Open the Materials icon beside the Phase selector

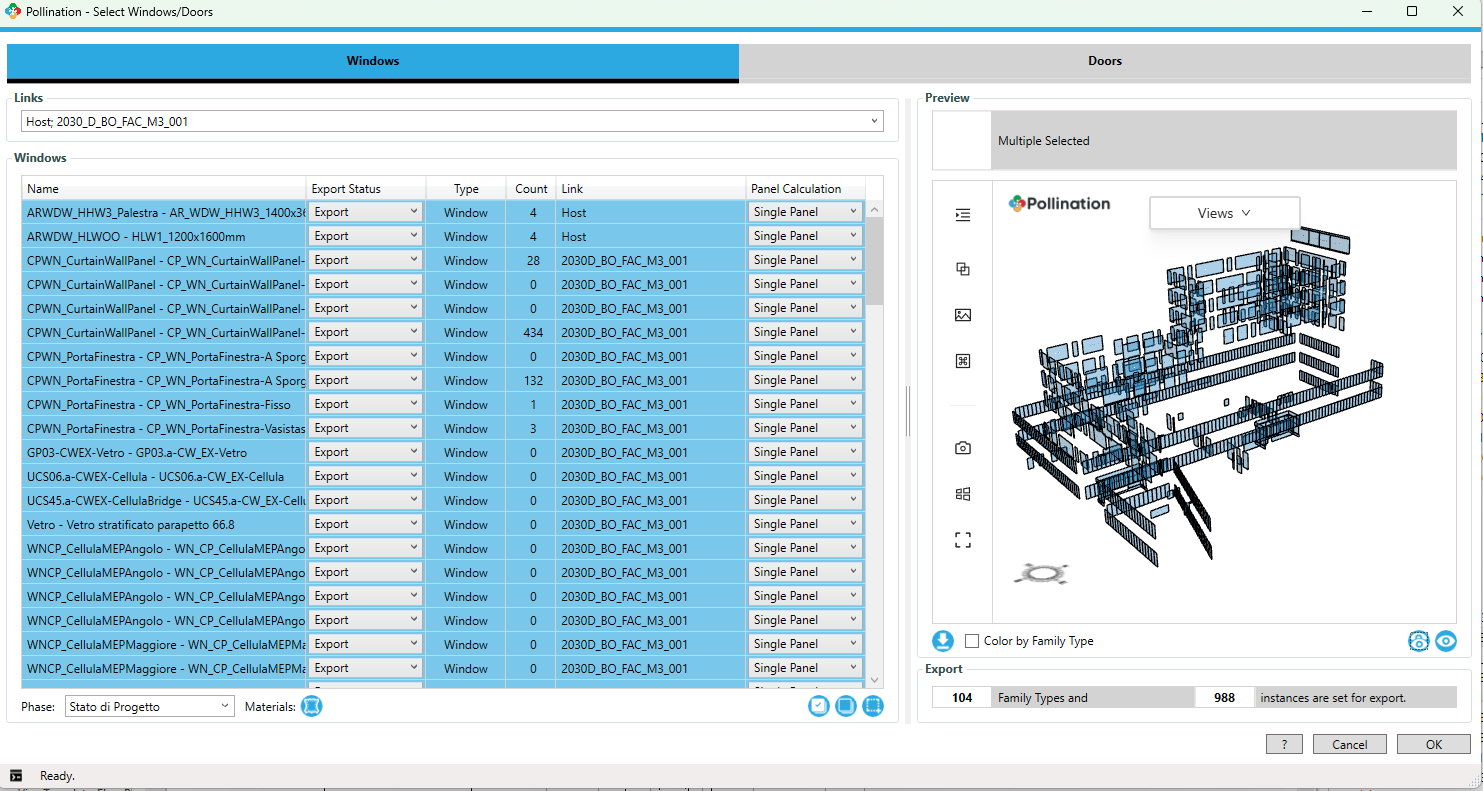[x=311, y=706]
